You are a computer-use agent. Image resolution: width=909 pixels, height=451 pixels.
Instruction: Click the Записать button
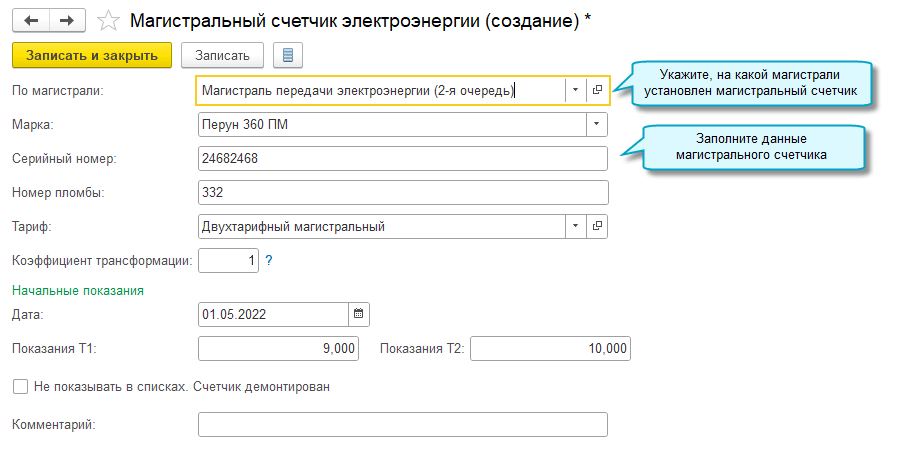coord(222,55)
